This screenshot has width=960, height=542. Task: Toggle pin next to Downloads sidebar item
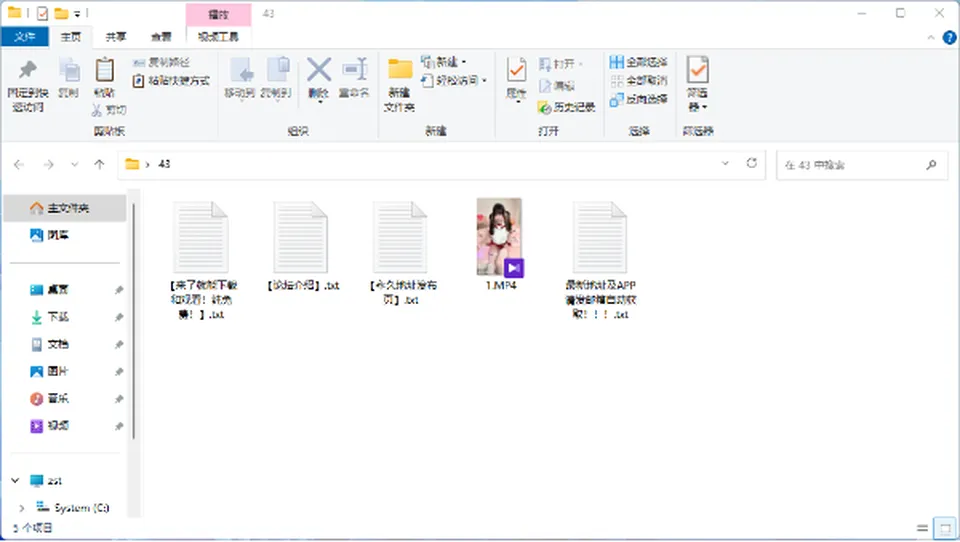(119, 317)
